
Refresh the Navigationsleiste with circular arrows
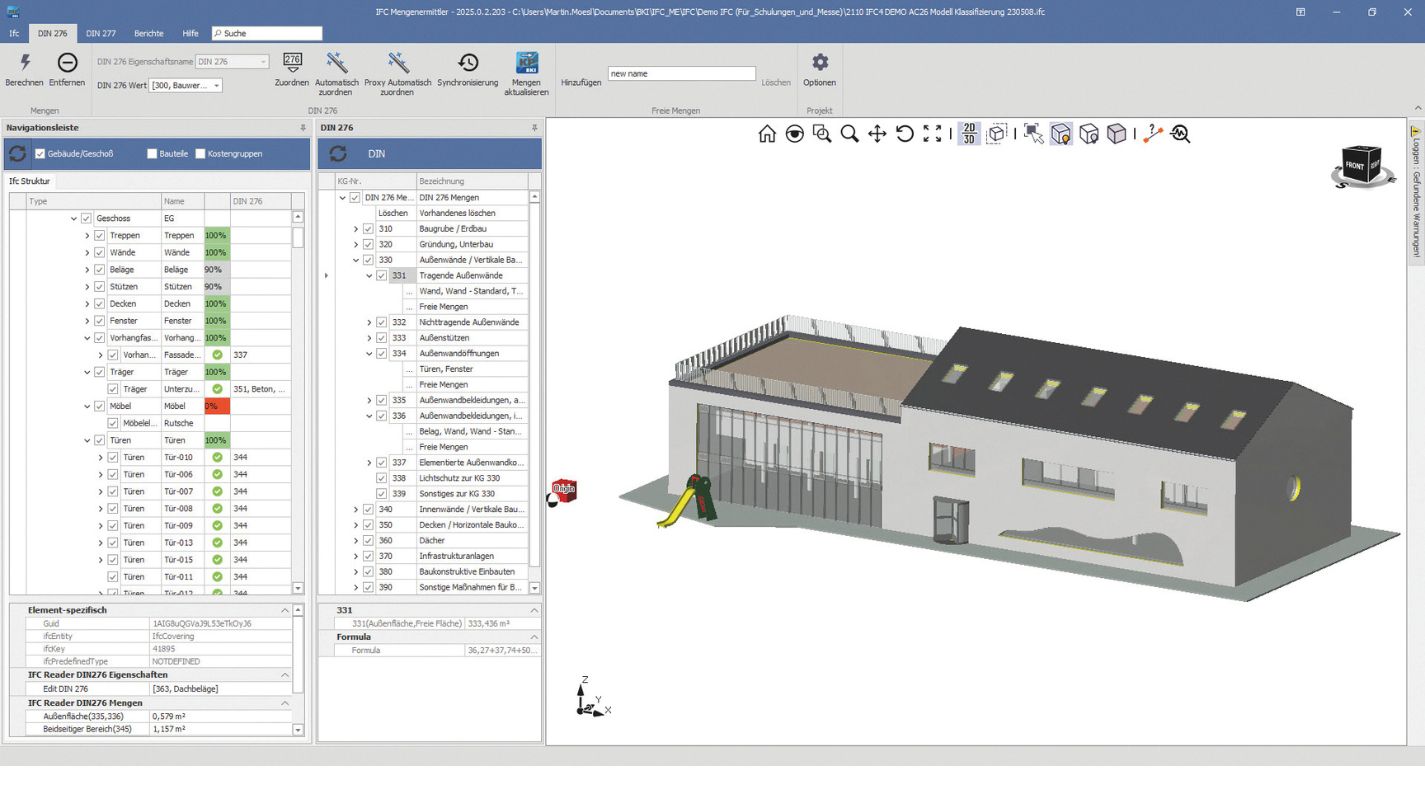pos(18,154)
